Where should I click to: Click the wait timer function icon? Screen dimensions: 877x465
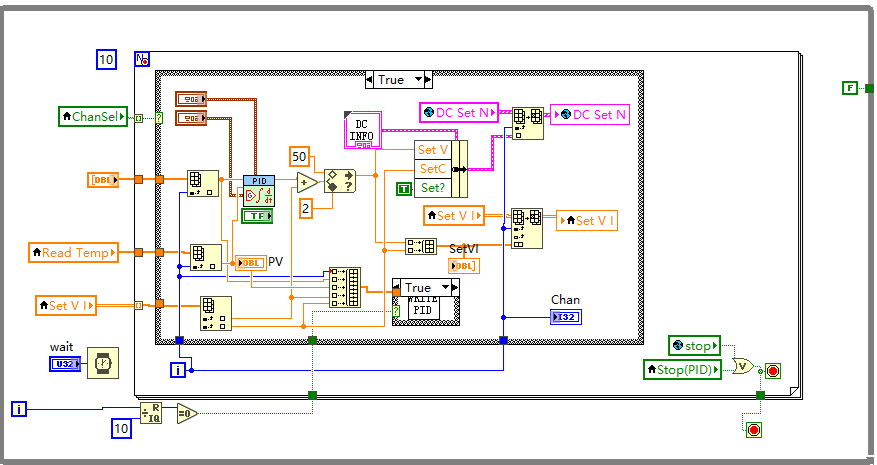(101, 363)
